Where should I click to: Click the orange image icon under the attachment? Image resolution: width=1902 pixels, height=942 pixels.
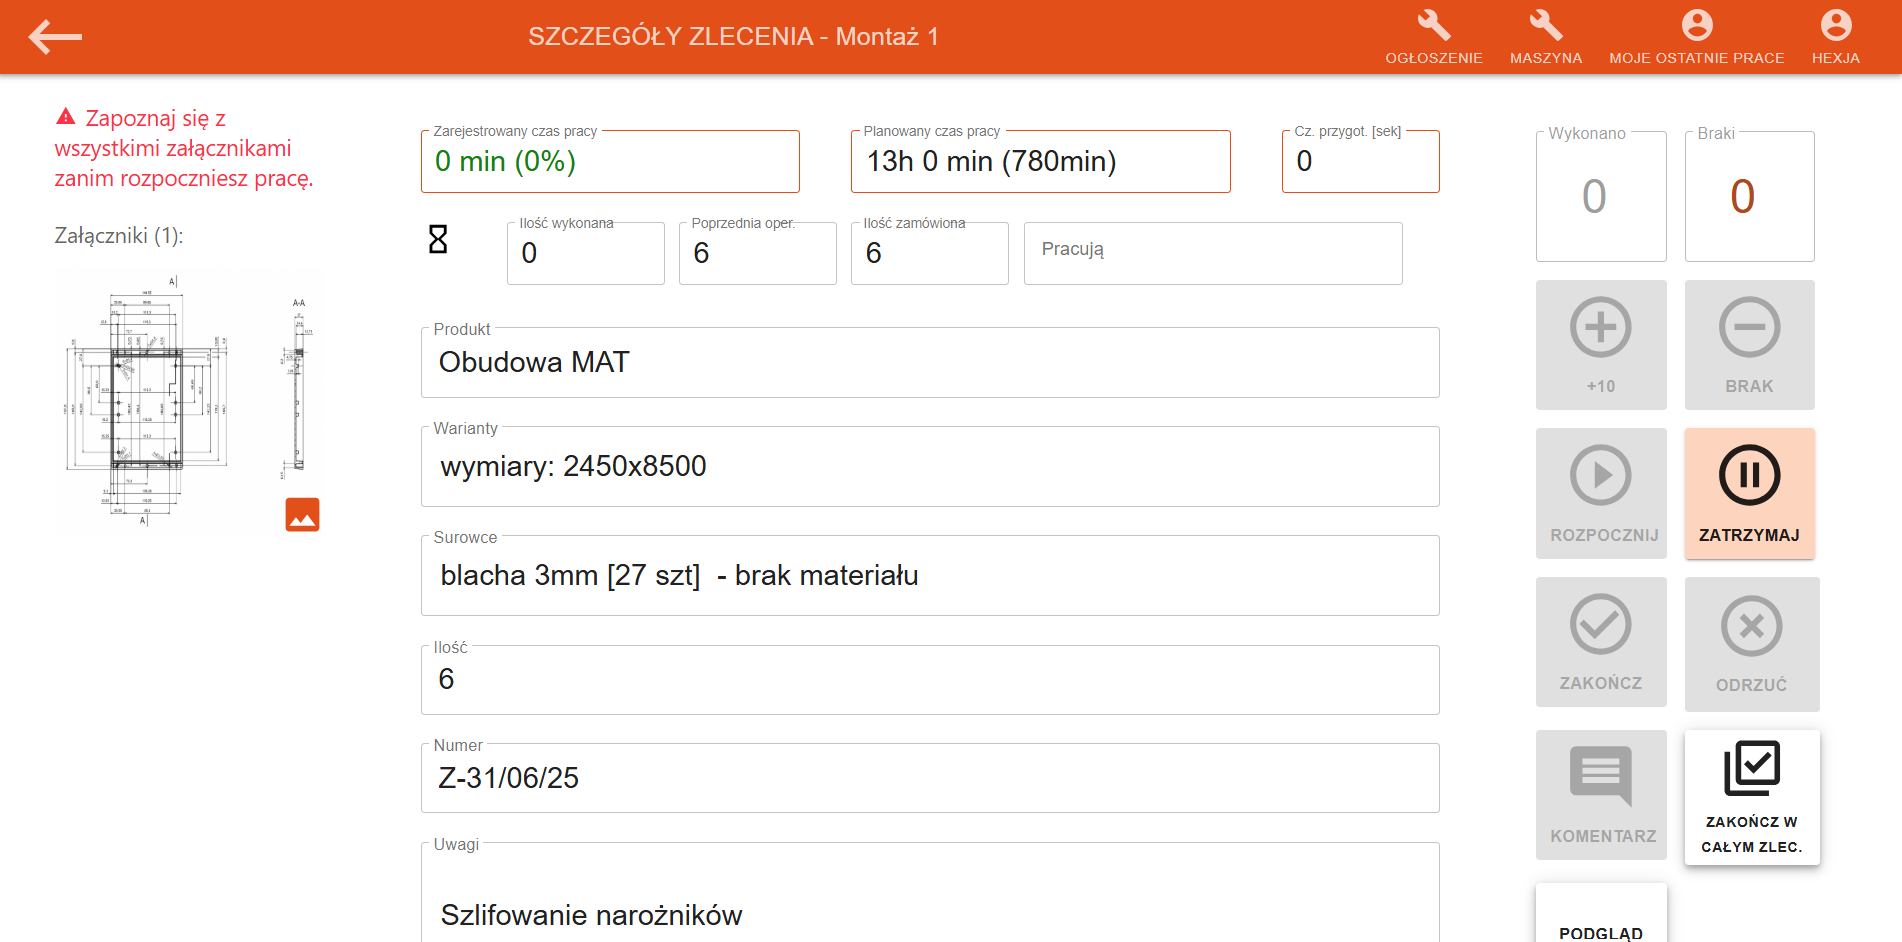302,514
